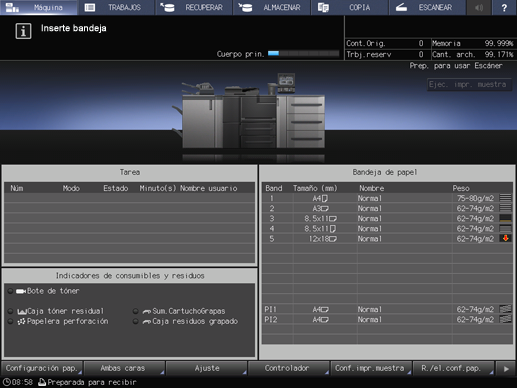Click the info icon beside Inserte bandeja
This screenshot has width=517, height=388.
click(x=23, y=31)
